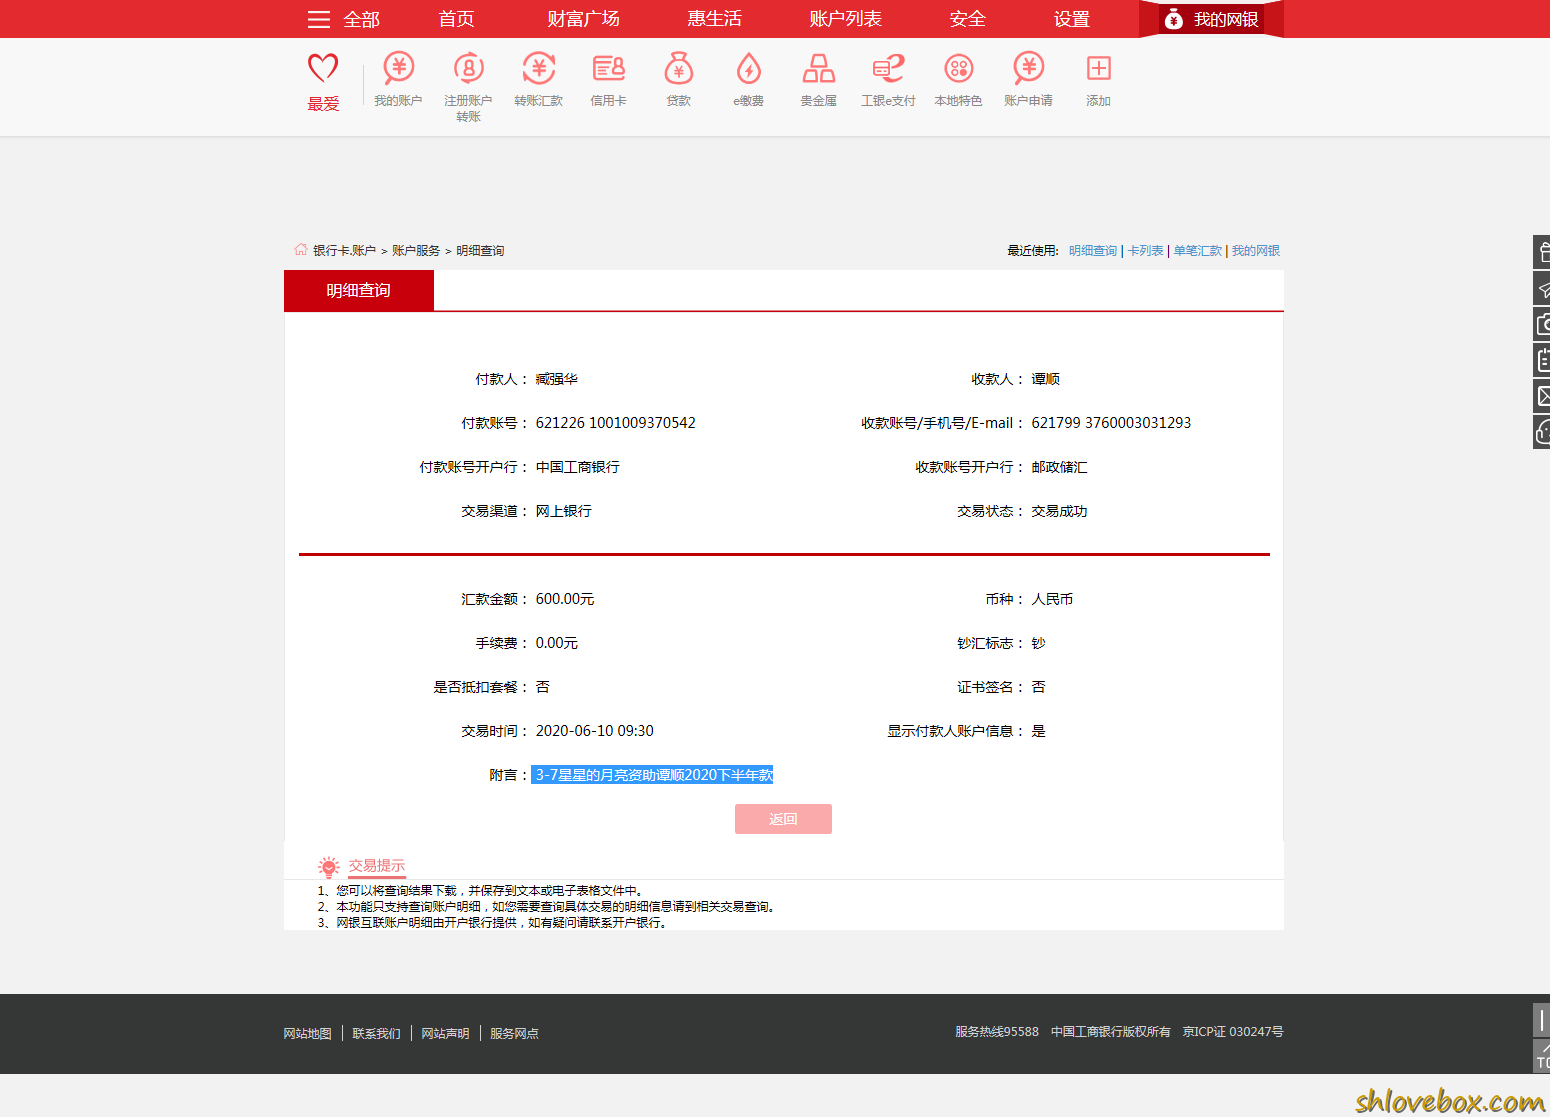Viewport: 1550px width, 1117px height.
Task: Click amount 600.00元
Action: point(565,599)
